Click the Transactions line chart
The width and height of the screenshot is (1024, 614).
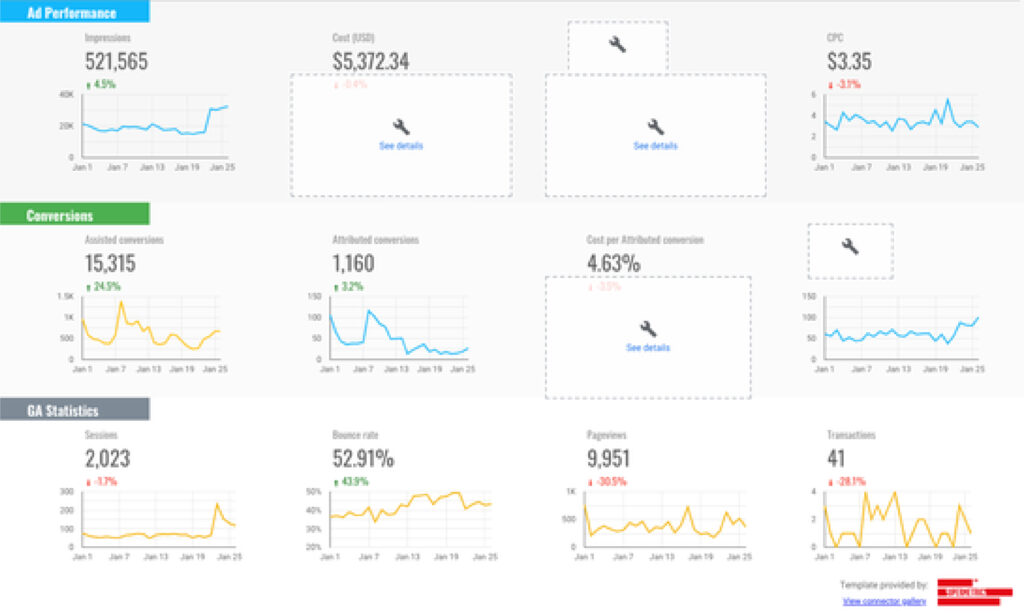point(898,519)
